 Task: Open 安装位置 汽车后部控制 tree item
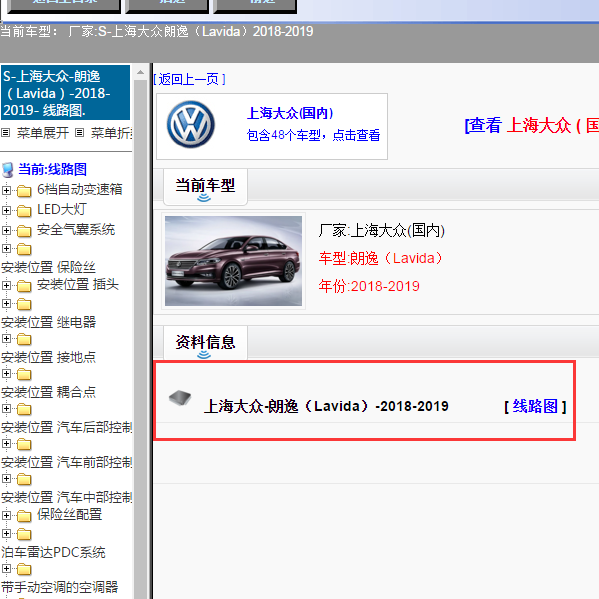pyautogui.click(x=66, y=427)
